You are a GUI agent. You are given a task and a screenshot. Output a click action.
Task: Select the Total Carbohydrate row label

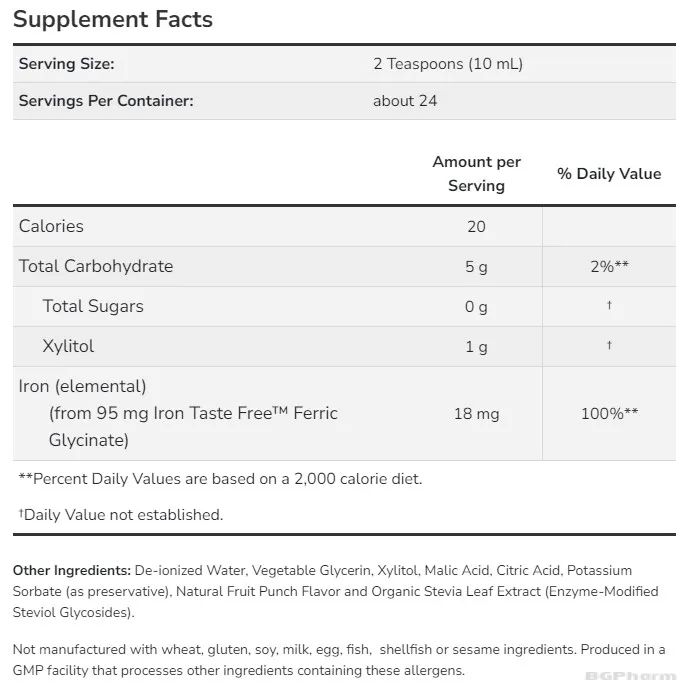(96, 266)
